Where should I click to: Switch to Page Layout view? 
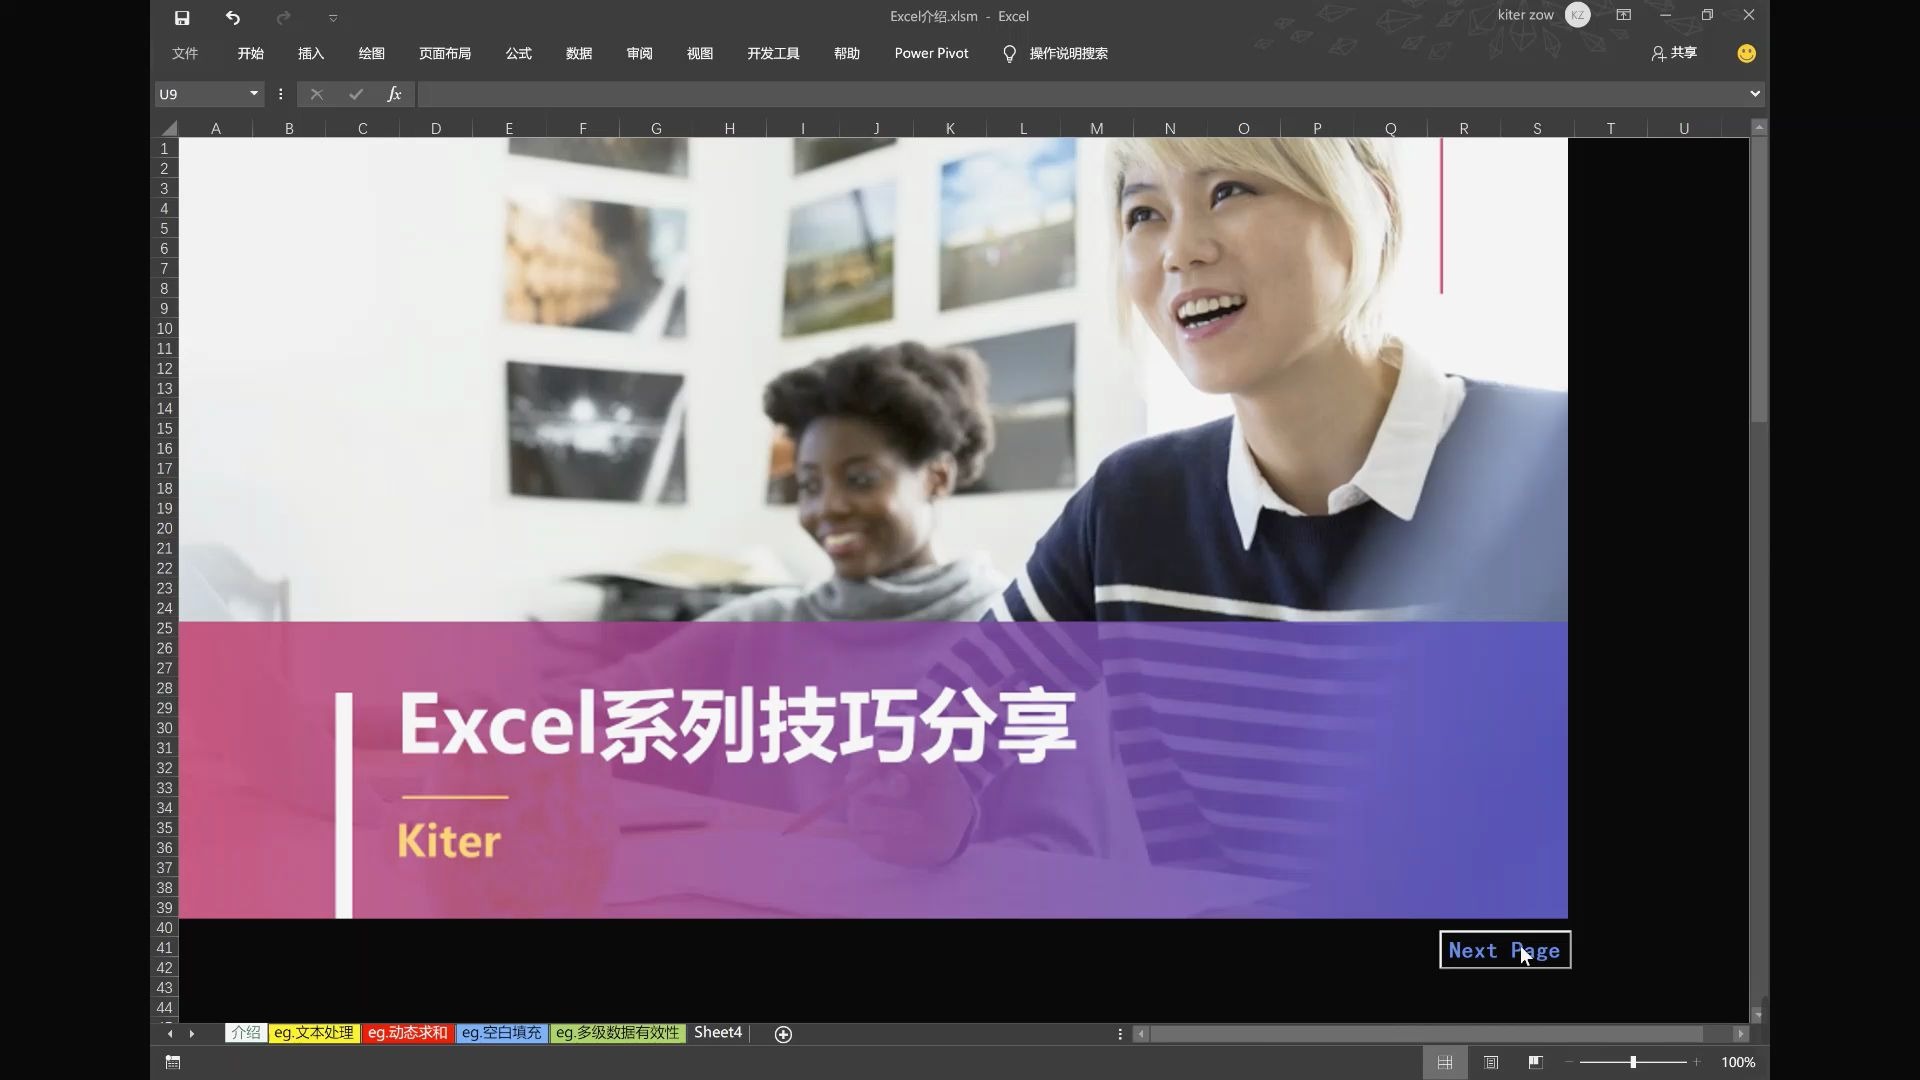pos(1491,1062)
